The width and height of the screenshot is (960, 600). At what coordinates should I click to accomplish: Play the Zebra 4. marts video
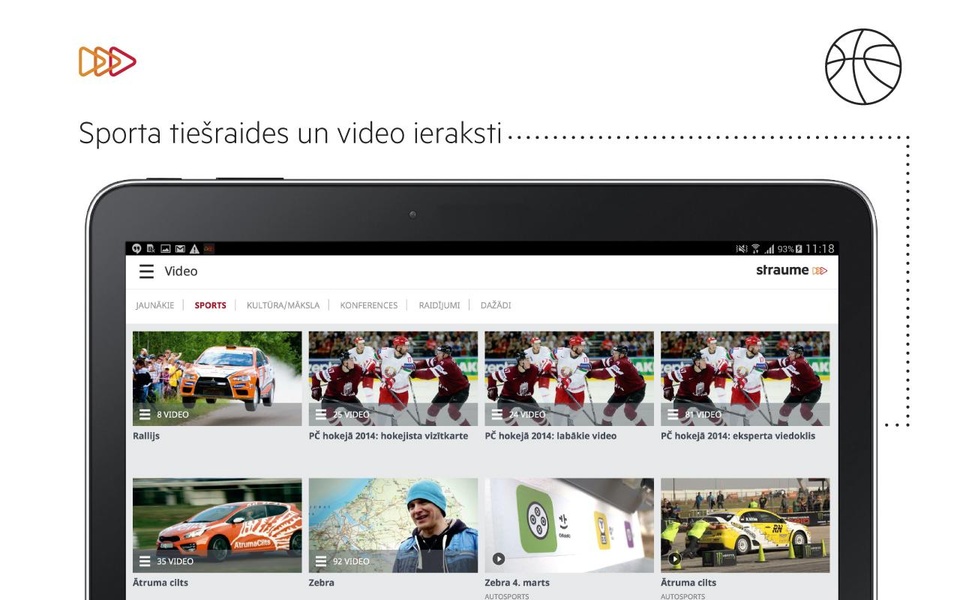(498, 558)
